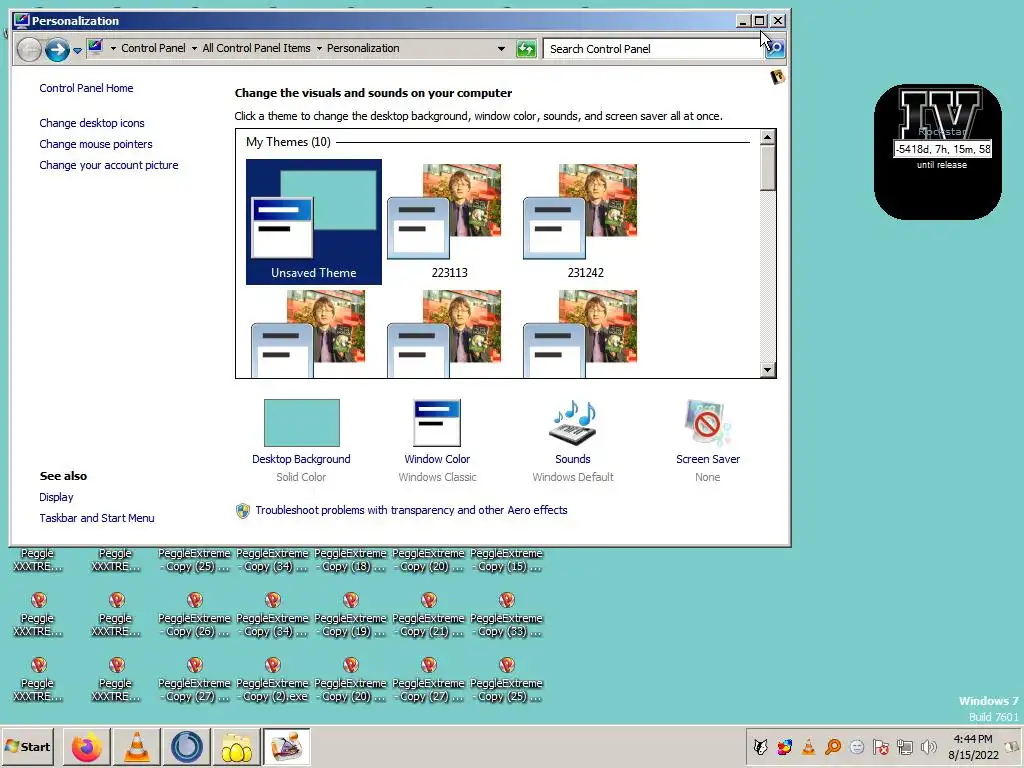
Task: Select the Control Panel breadcrumb
Action: [x=153, y=48]
